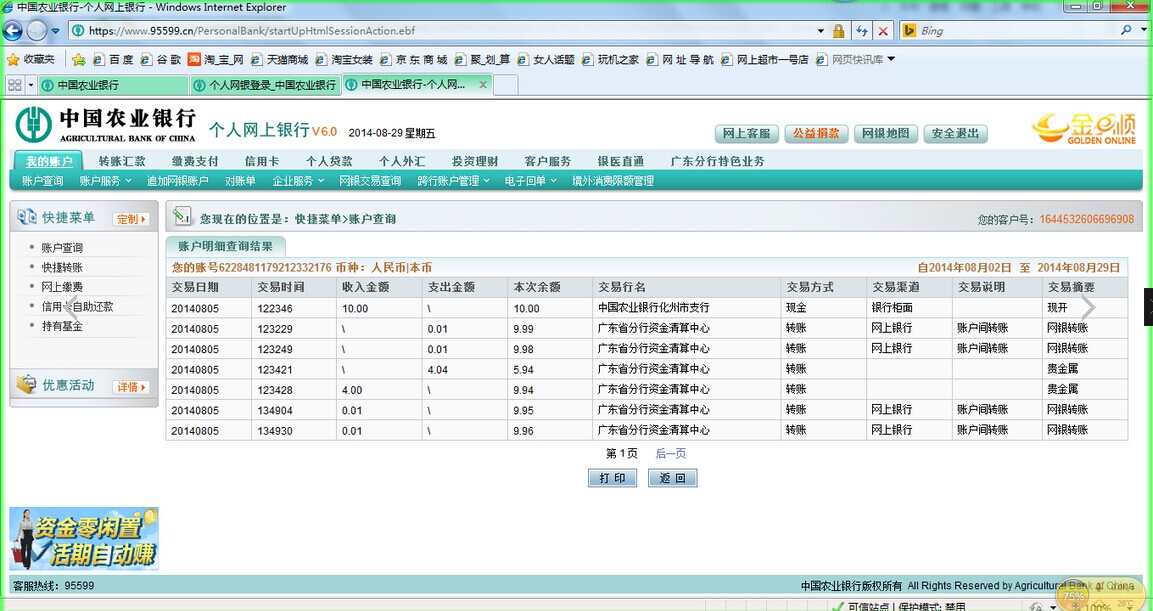The height and width of the screenshot is (611, 1153).
Task: Open the recent pages dropdown beside Forward
Action: (55, 31)
